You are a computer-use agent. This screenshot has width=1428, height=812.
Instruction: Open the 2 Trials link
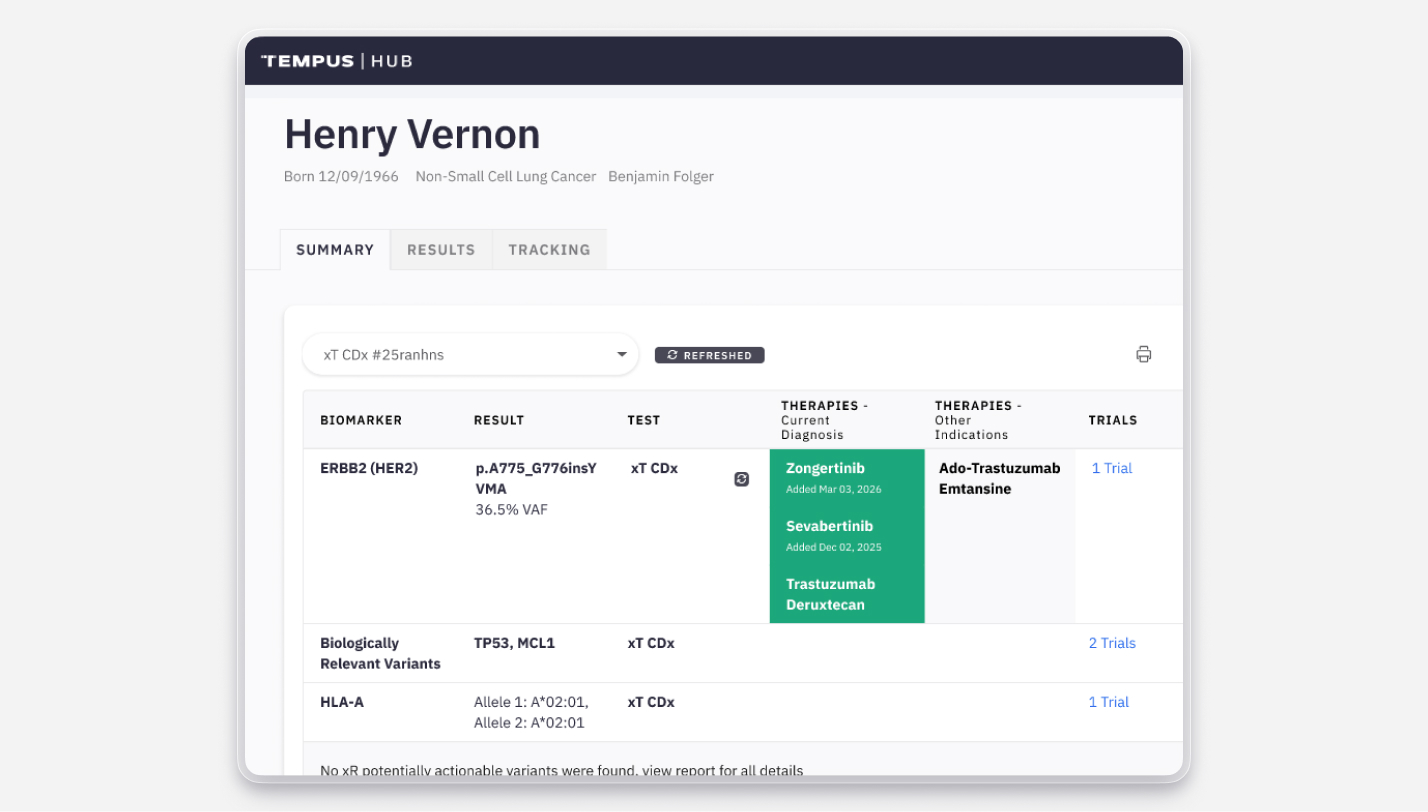[x=1111, y=643]
